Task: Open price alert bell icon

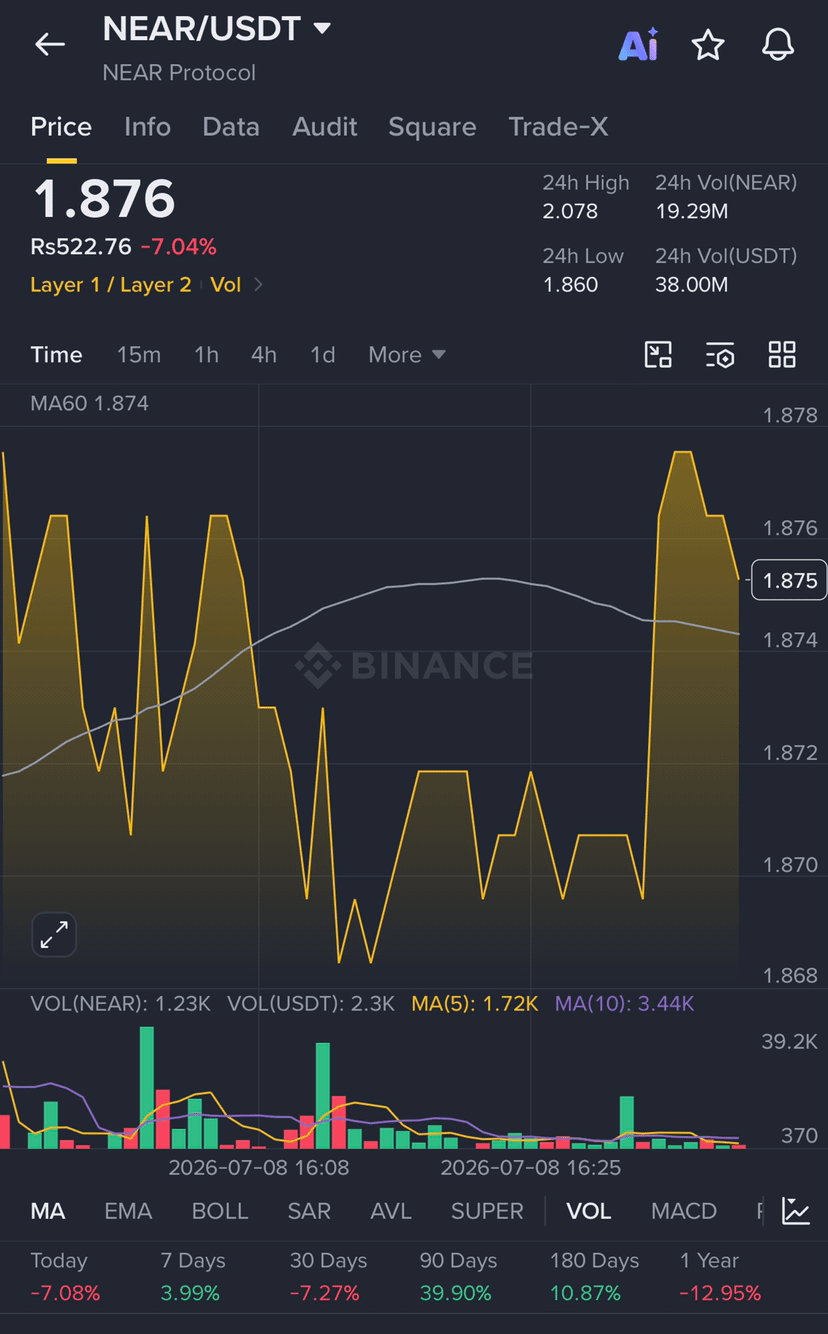Action: pos(778,45)
